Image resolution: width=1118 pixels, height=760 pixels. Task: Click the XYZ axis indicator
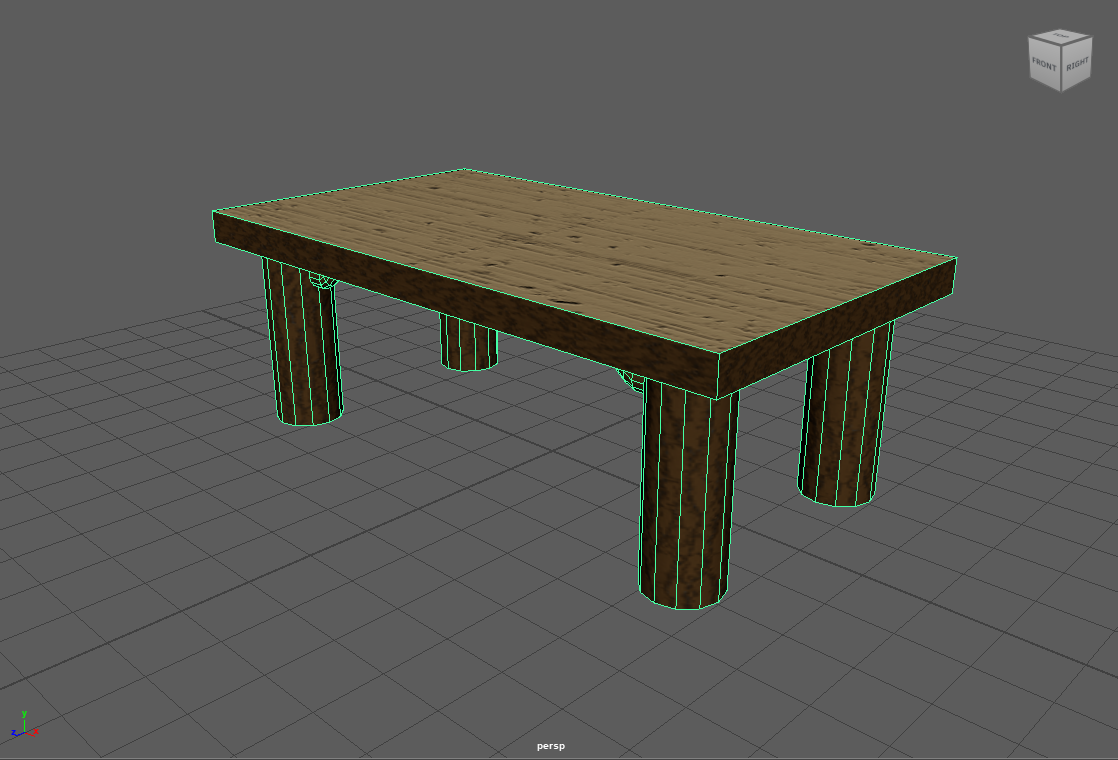click(24, 724)
